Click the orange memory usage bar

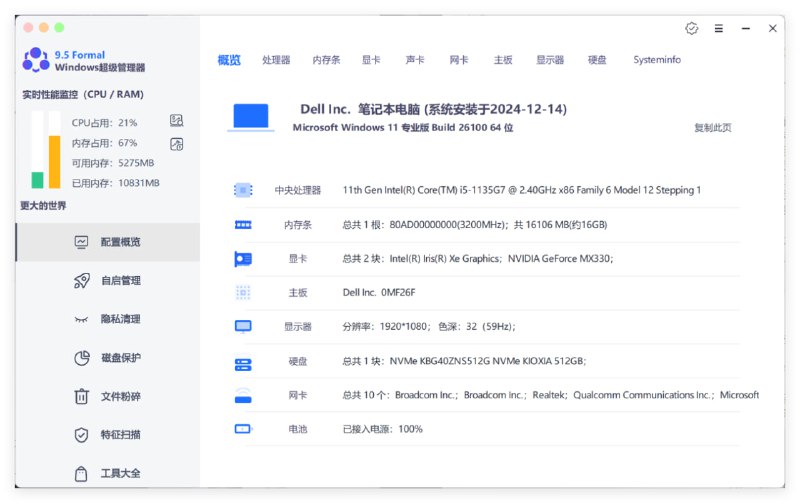[x=55, y=162]
